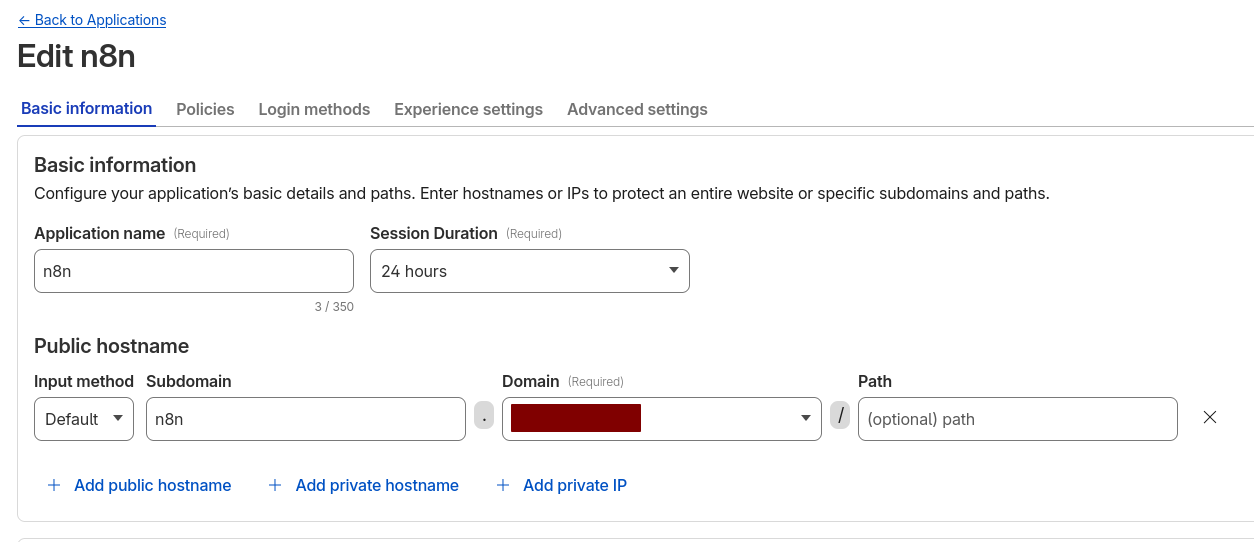This screenshot has width=1254, height=542.
Task: Select the Advanced settings tab
Action: coord(637,110)
